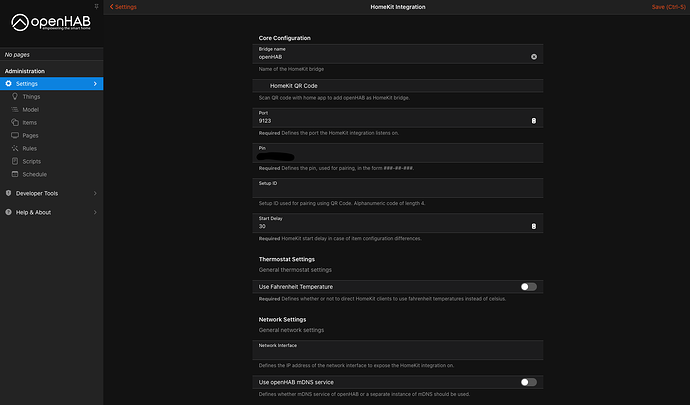
Task: Open Model in the sidebar
Action: [51, 109]
